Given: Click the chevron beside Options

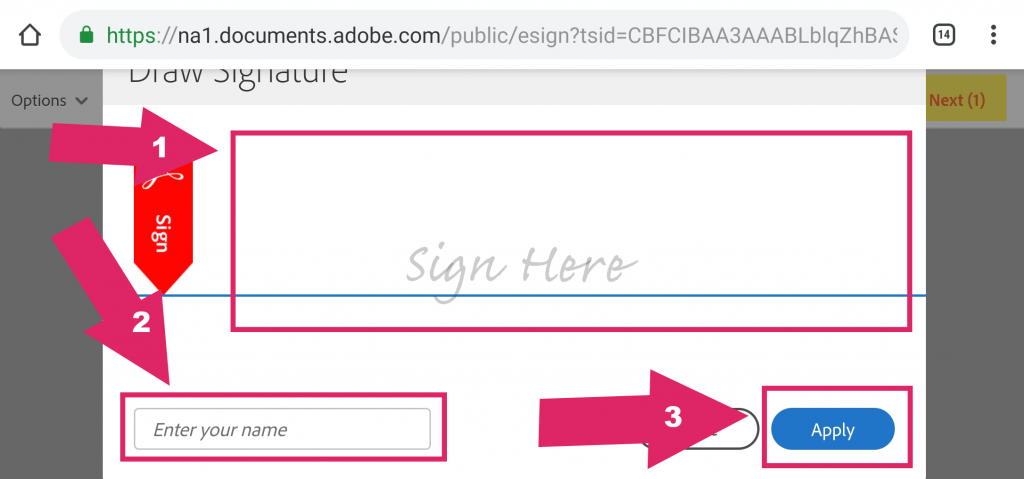Looking at the screenshot, I should (82, 101).
